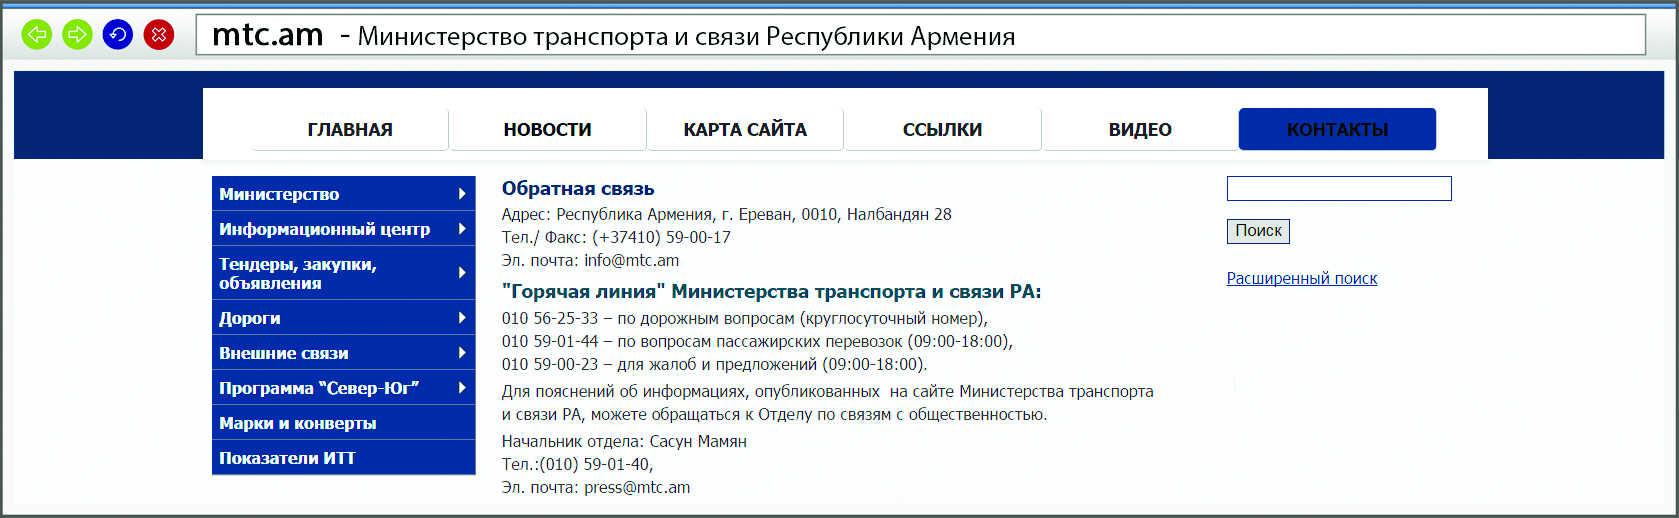Open Тендеры, закупки, объявления menu item

click(343, 273)
